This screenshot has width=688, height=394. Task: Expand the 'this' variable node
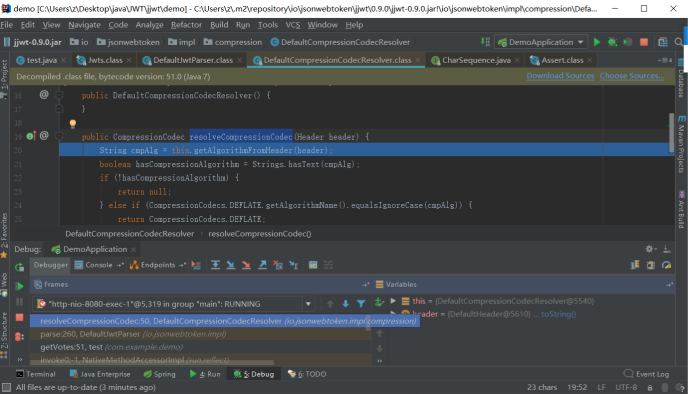[x=393, y=301]
